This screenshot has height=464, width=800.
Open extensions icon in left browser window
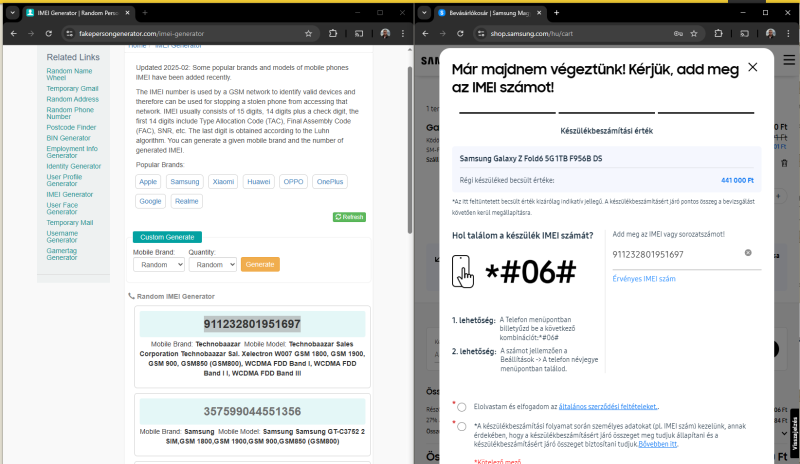333,34
